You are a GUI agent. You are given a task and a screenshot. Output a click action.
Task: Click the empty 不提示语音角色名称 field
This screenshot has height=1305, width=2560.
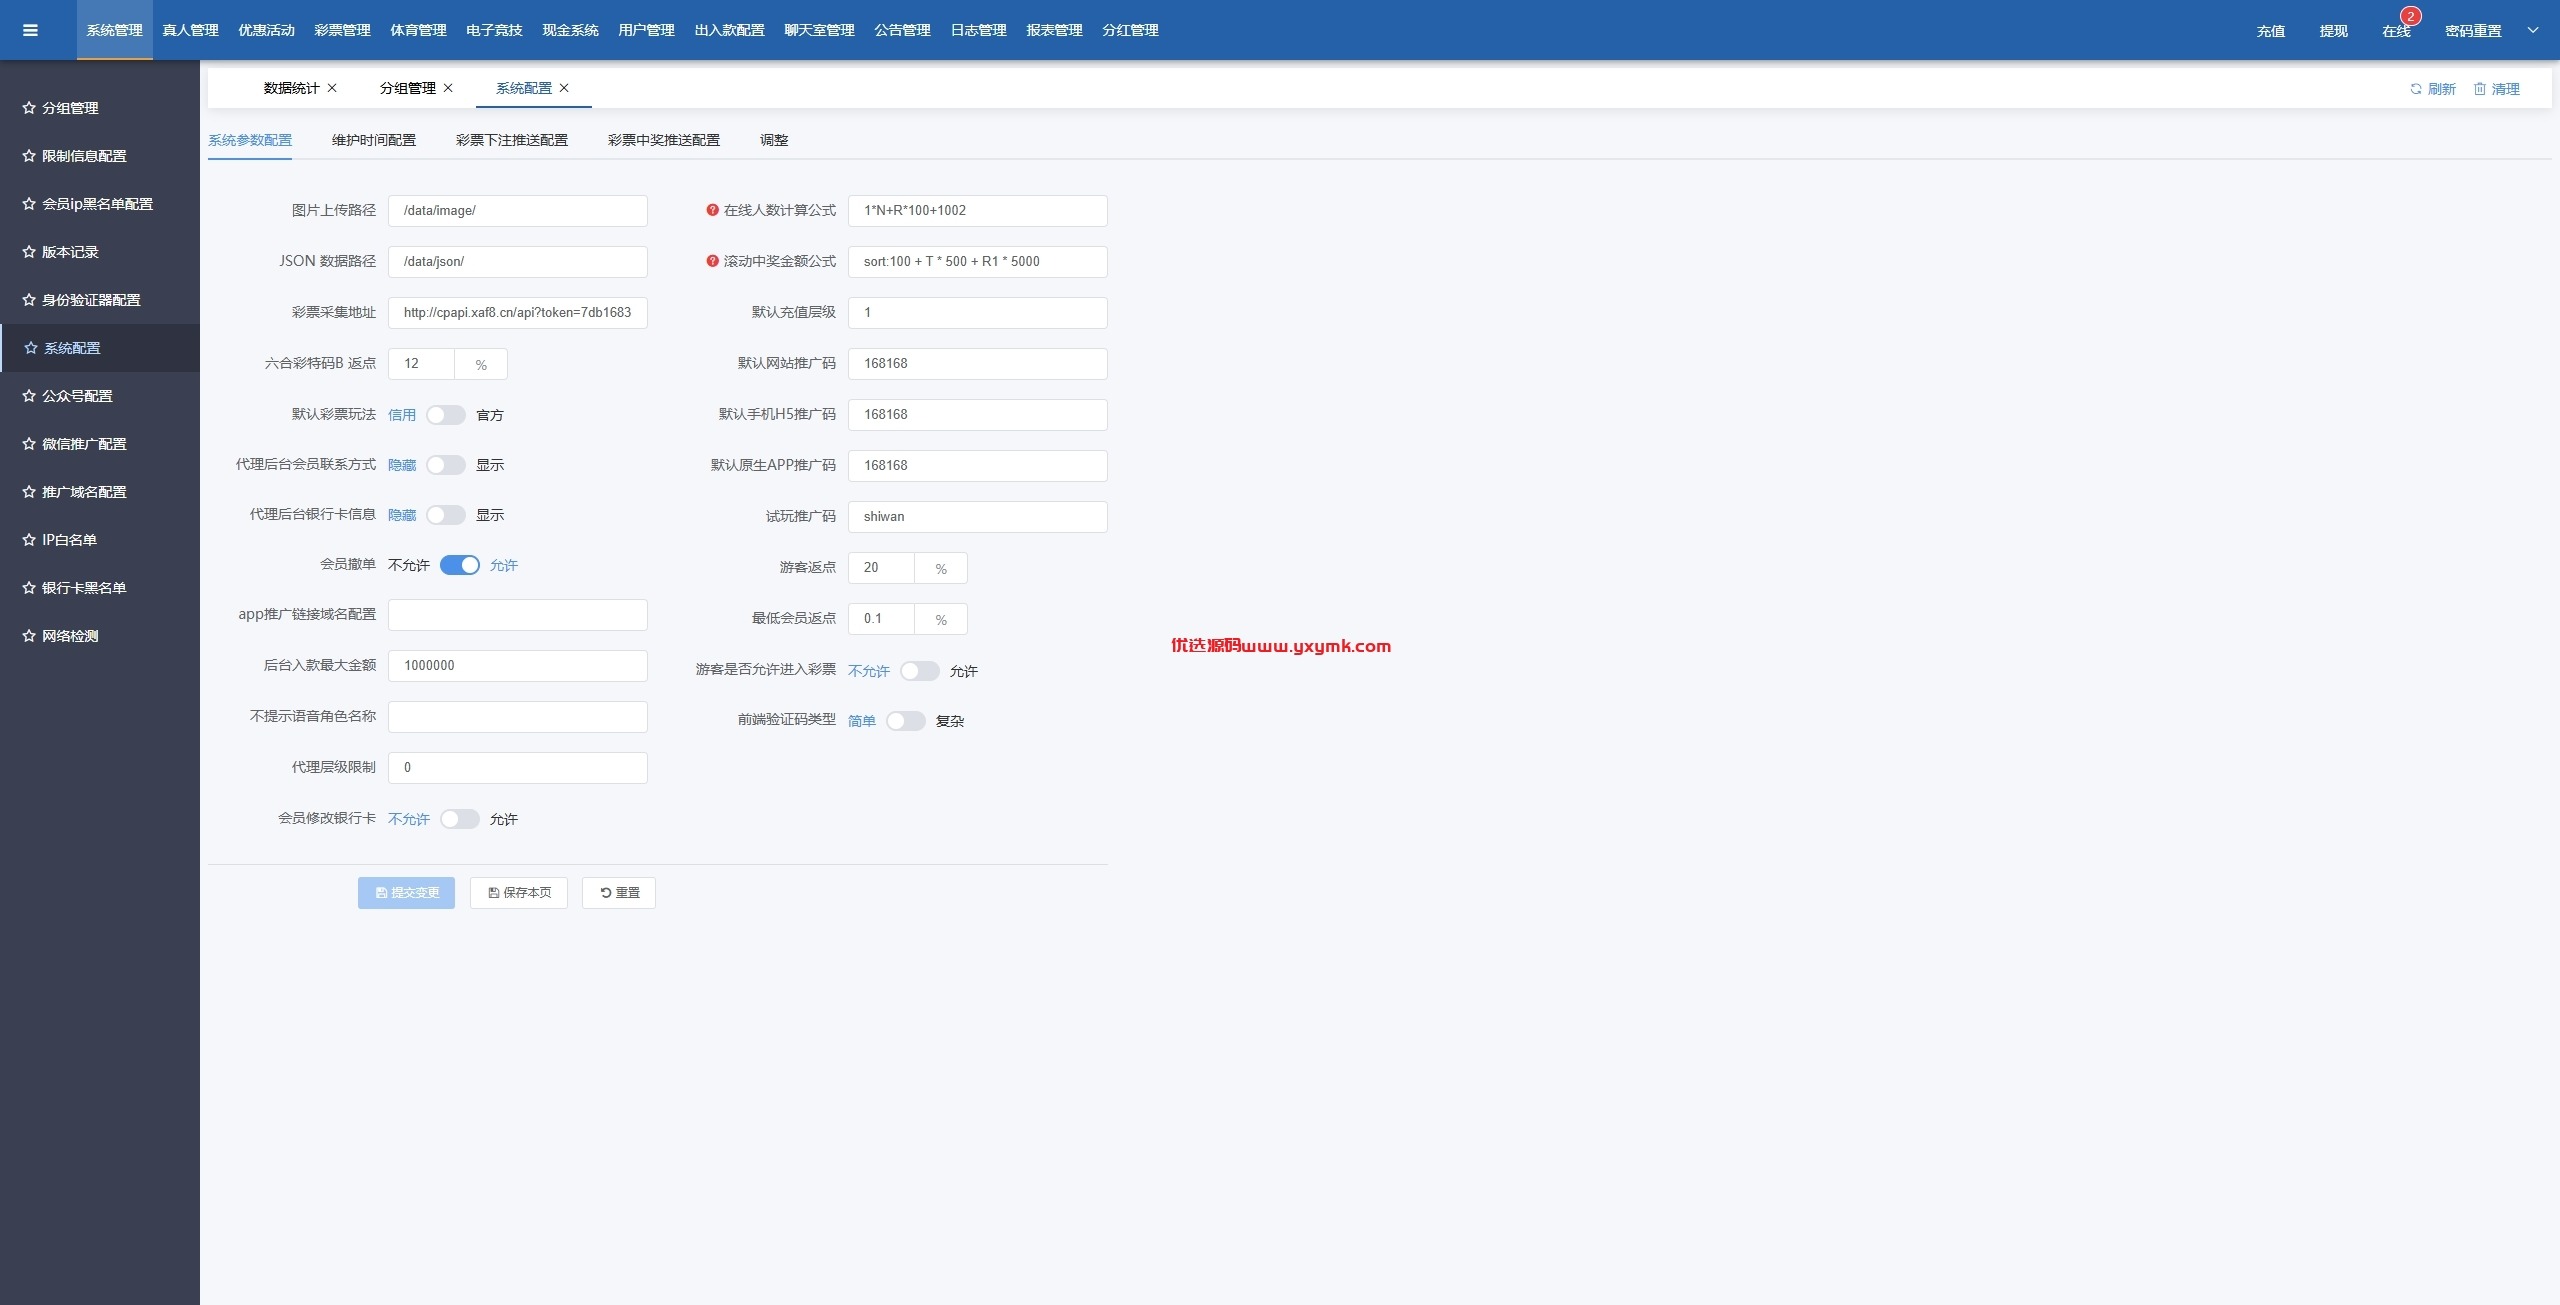click(x=518, y=717)
